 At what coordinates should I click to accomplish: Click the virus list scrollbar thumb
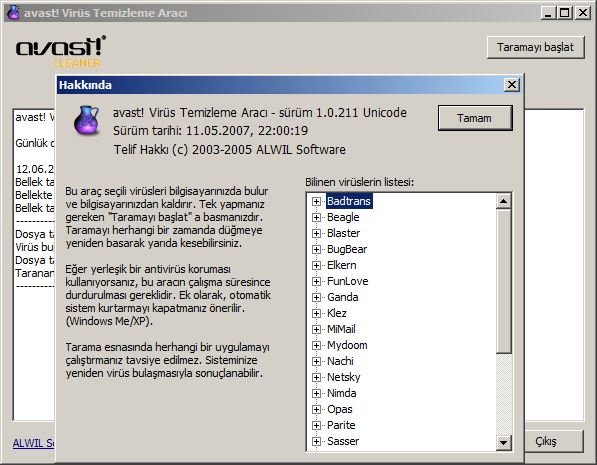[503, 281]
